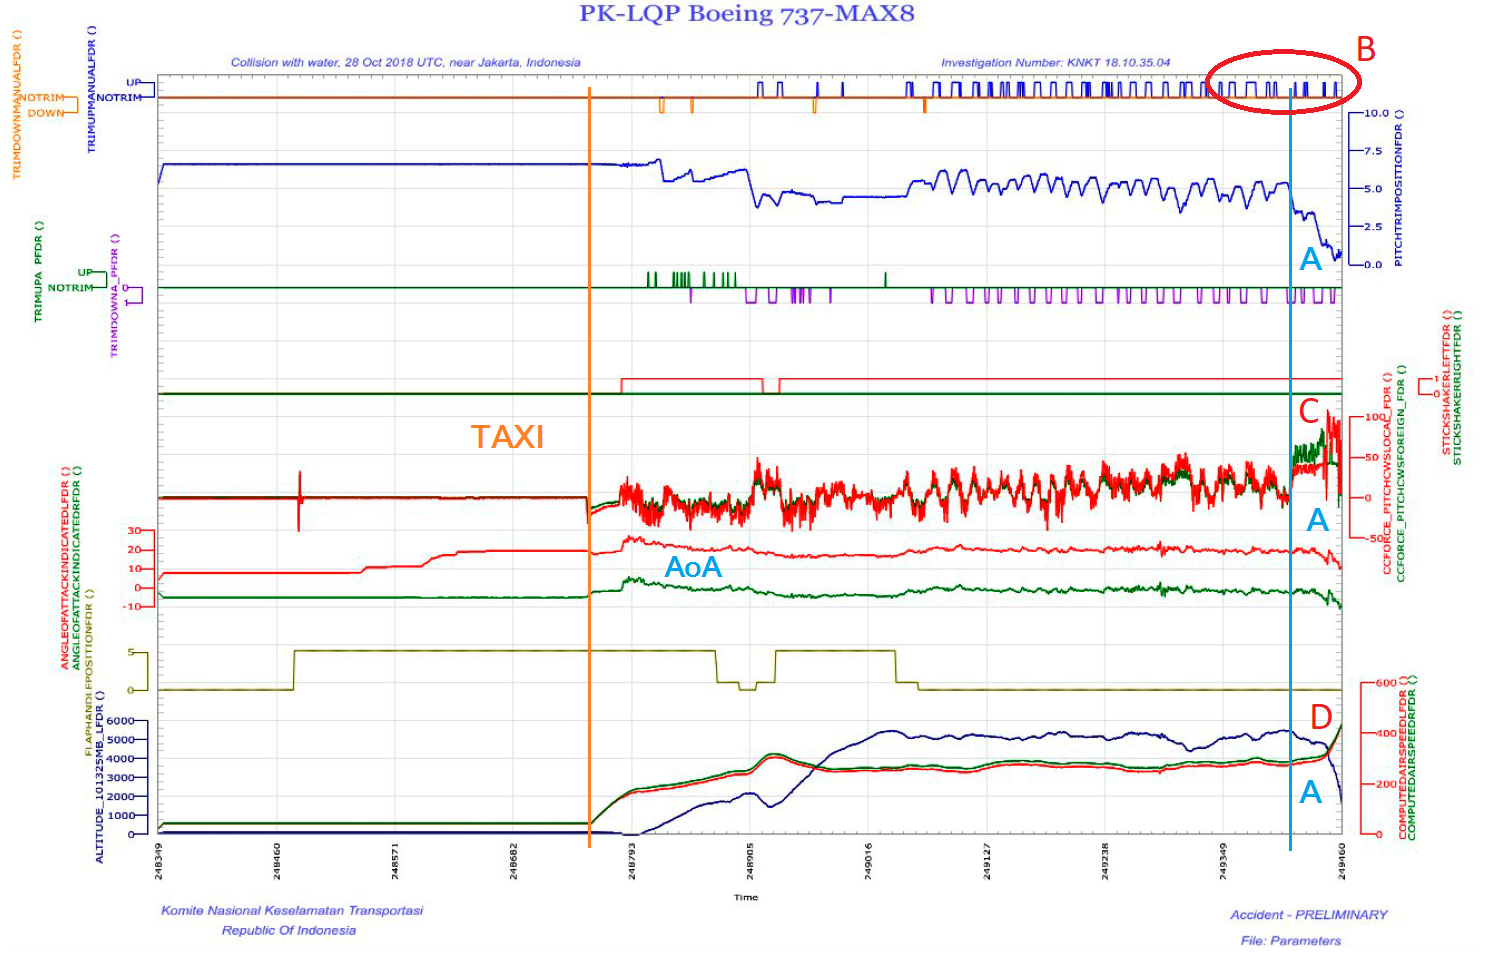This screenshot has width=1488, height=976.
Task: Click the 3000 altitude scale value
Action: (x=120, y=778)
